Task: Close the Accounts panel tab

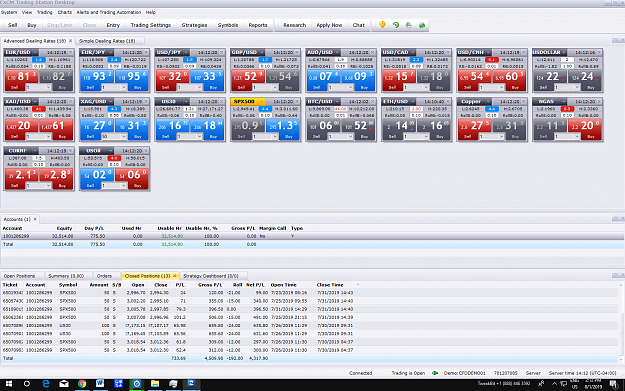Action: [35, 219]
